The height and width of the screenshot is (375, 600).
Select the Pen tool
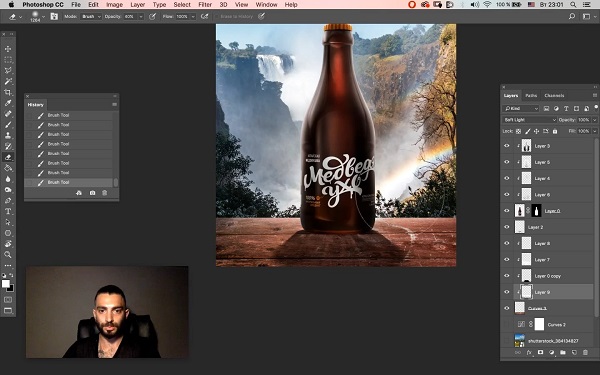[8, 200]
